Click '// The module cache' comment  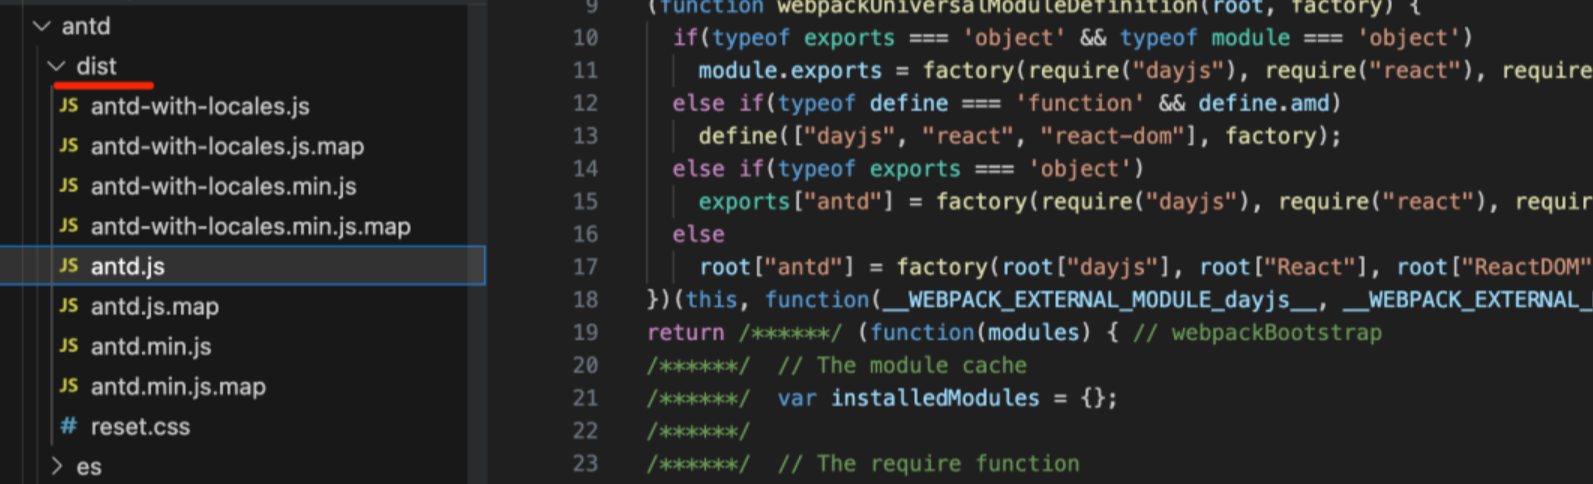tap(902, 365)
